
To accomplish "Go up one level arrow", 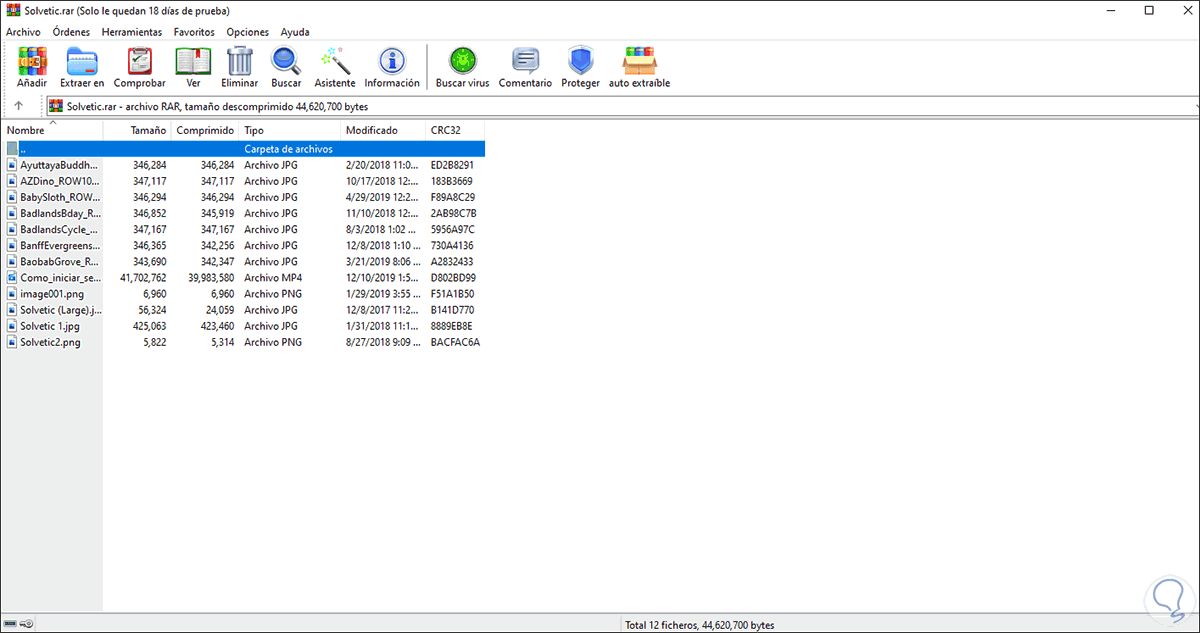I will point(19,106).
